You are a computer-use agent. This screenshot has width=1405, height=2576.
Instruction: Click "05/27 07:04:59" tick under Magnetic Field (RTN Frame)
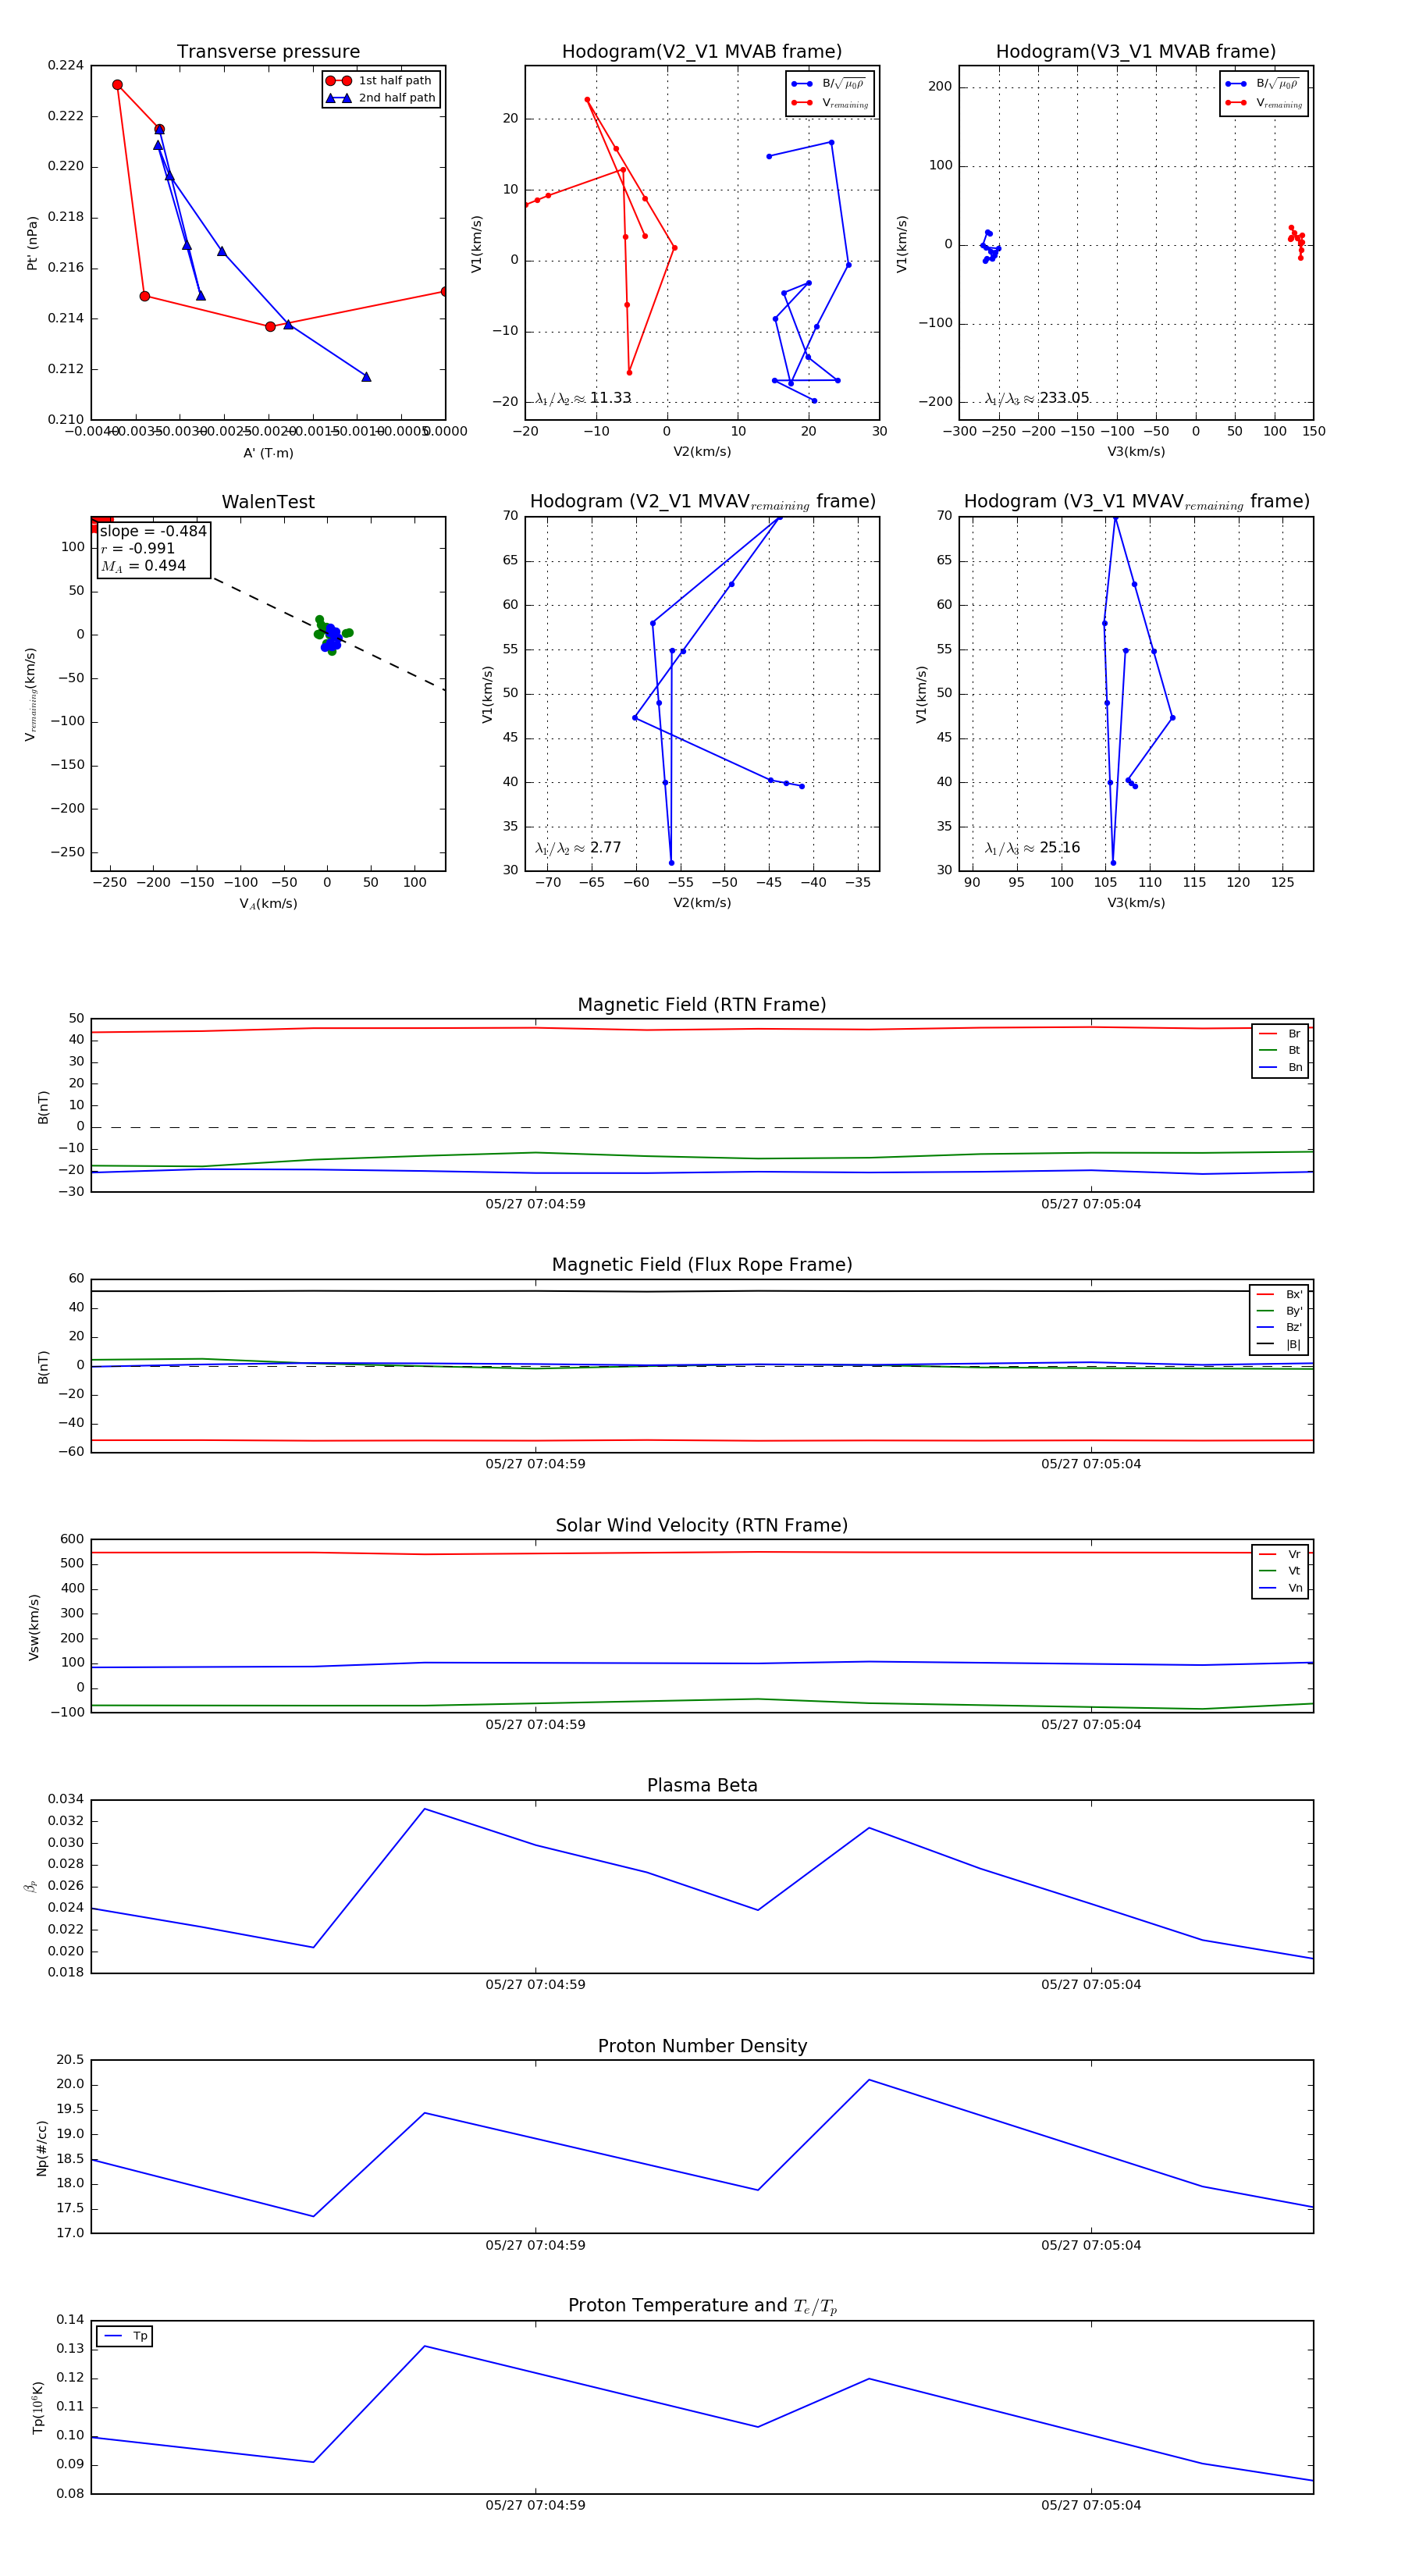(536, 1204)
